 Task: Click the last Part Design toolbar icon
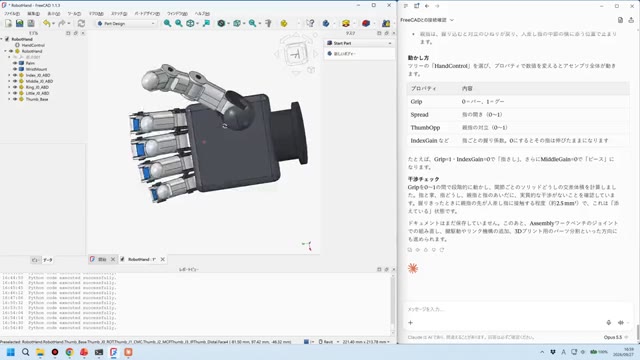click(386, 24)
